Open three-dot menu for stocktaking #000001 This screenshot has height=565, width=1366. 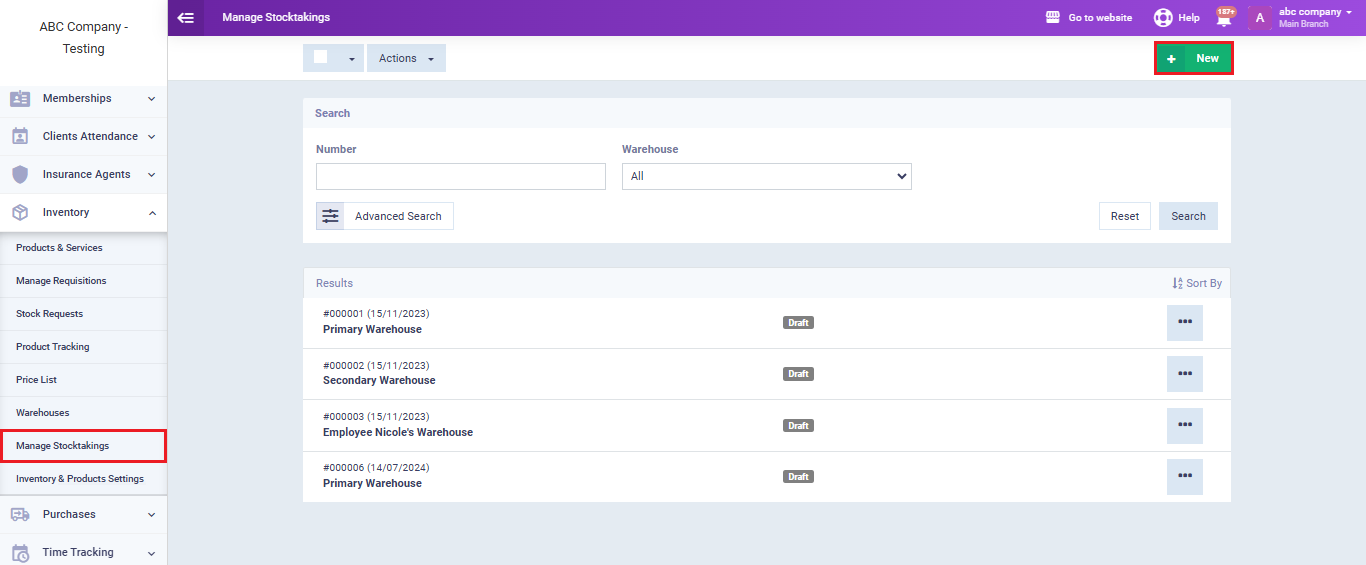(1184, 323)
